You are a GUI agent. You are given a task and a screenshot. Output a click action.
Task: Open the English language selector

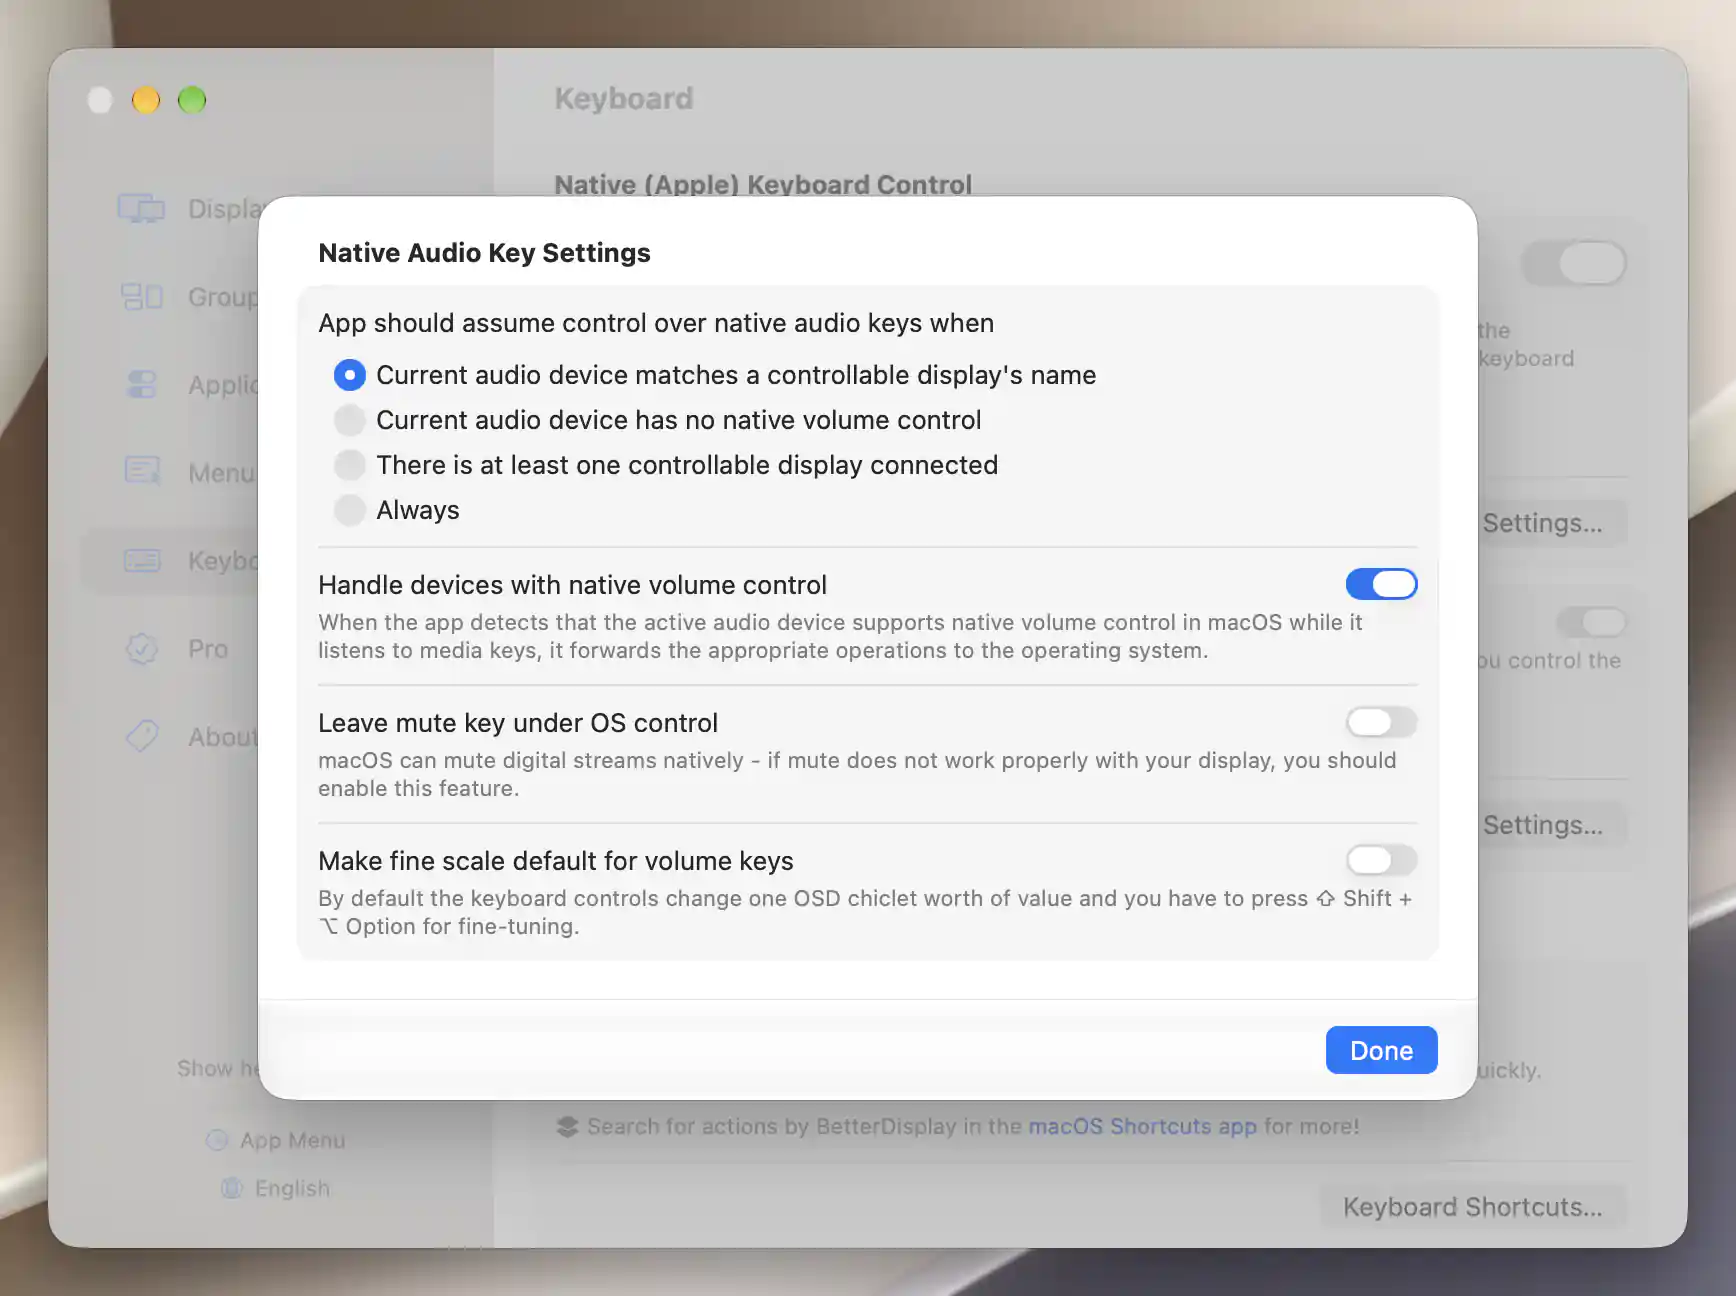point(292,1188)
